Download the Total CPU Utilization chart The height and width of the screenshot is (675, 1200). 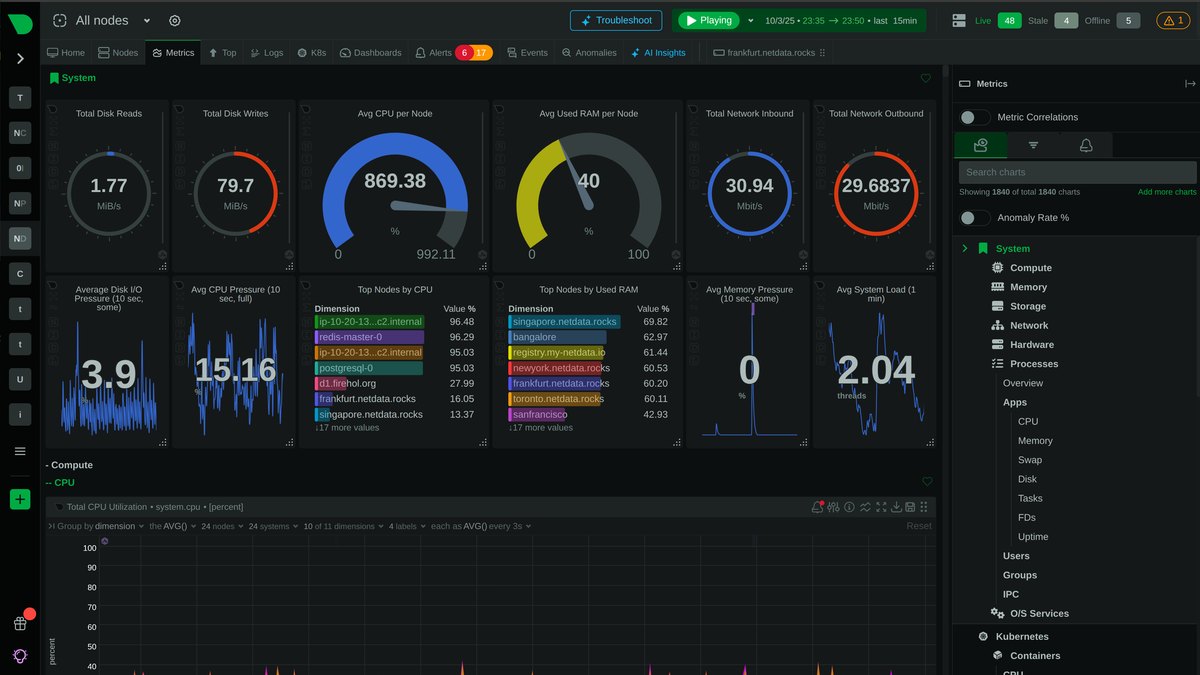896,507
